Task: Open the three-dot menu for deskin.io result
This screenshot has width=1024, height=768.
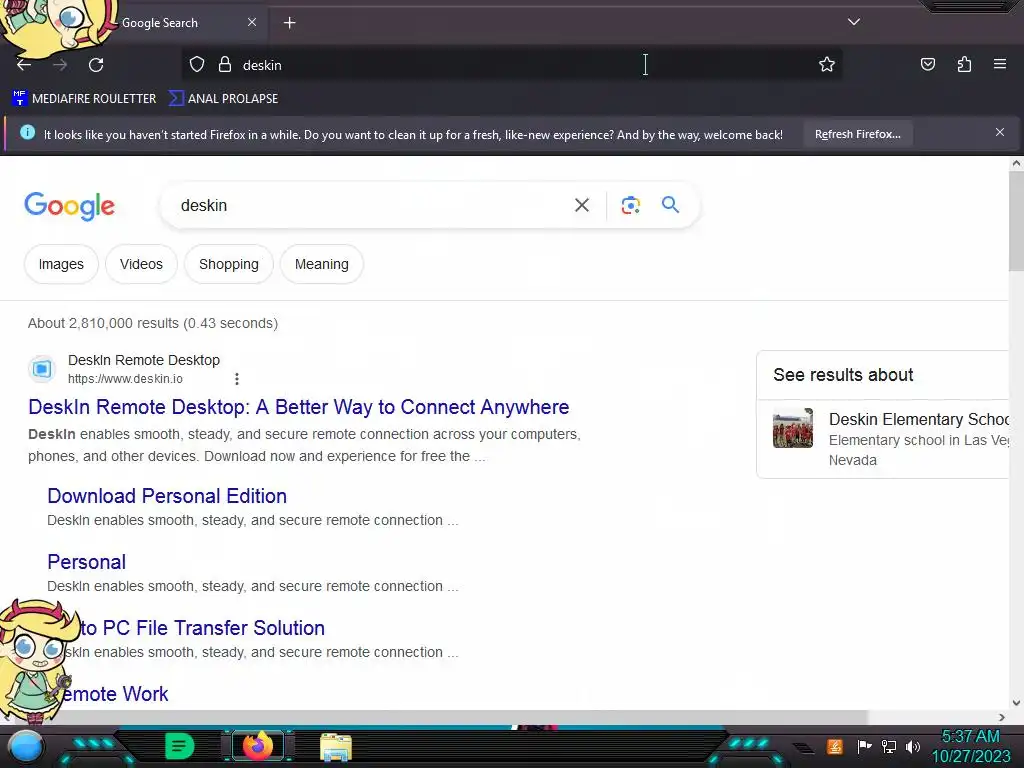Action: point(236,379)
